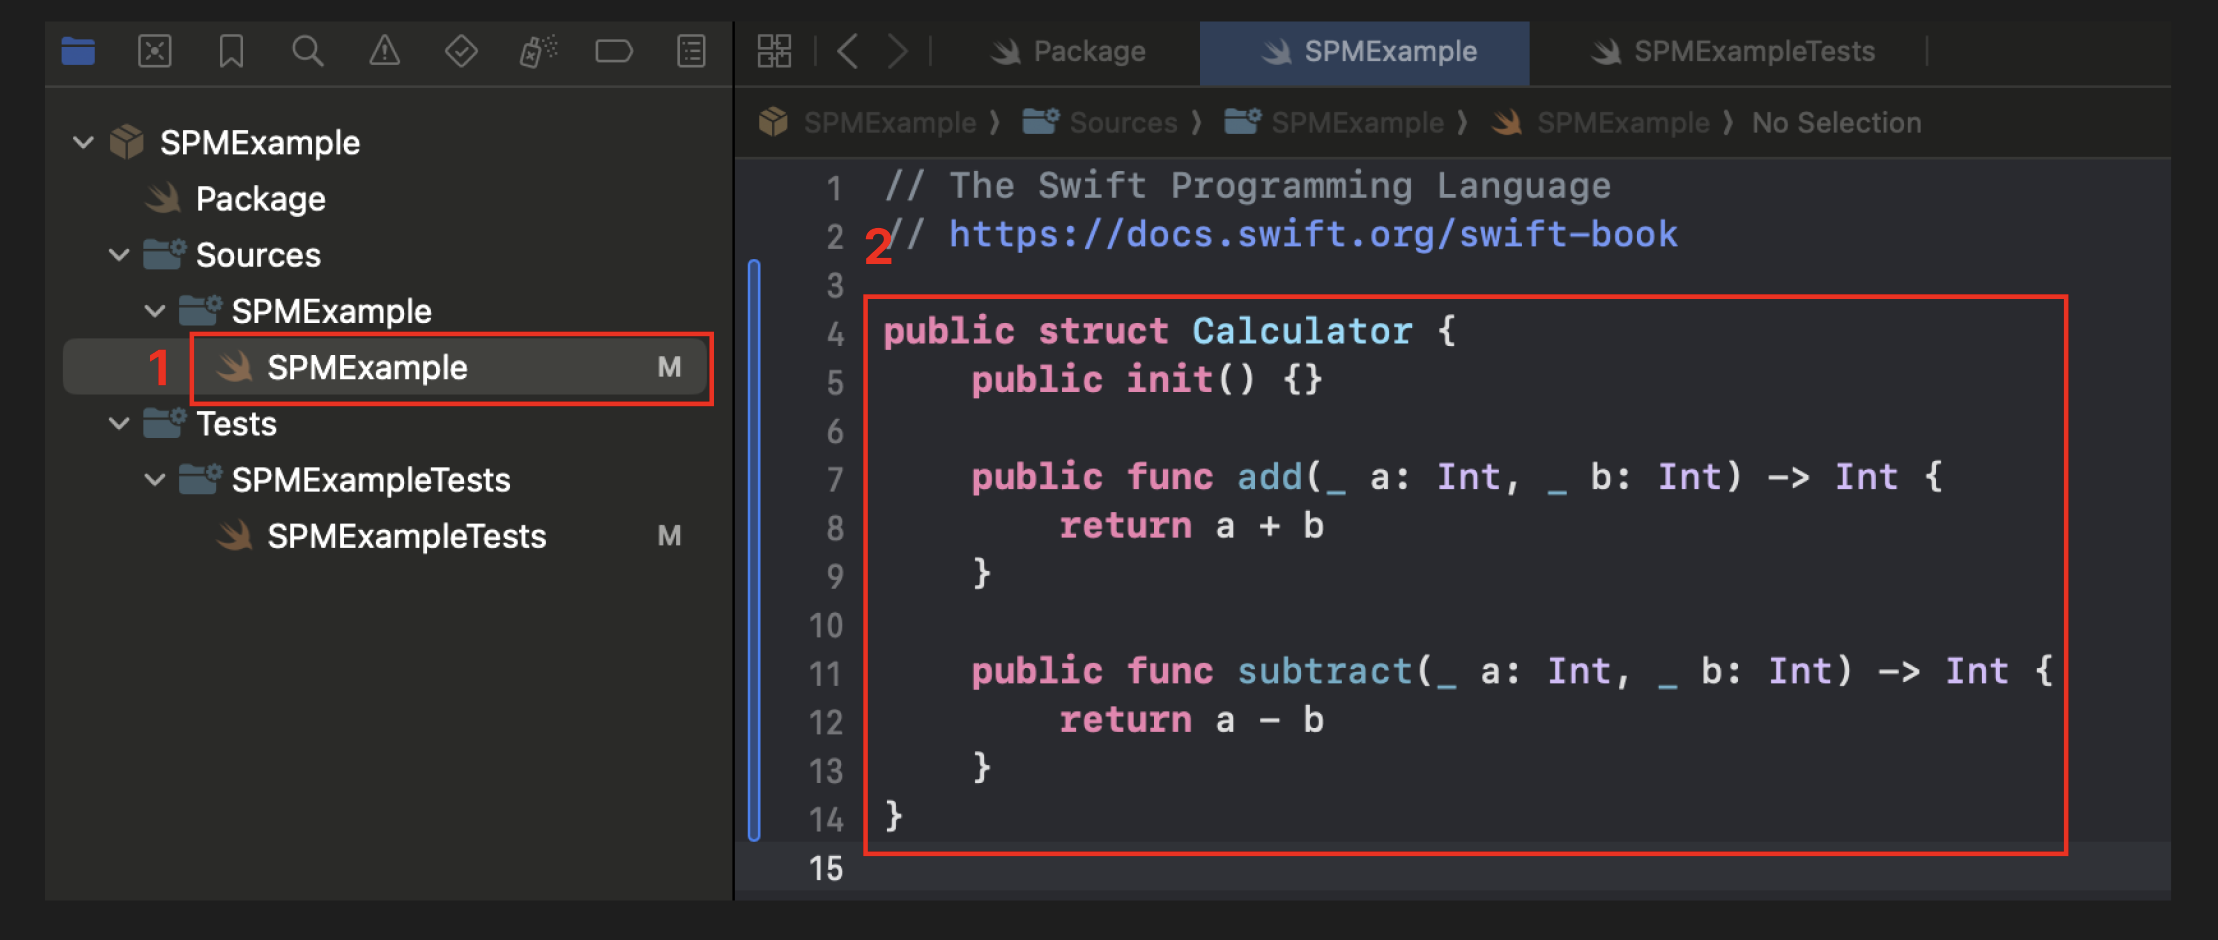
Task: Open the Find navigator magnifier icon
Action: pyautogui.click(x=308, y=51)
